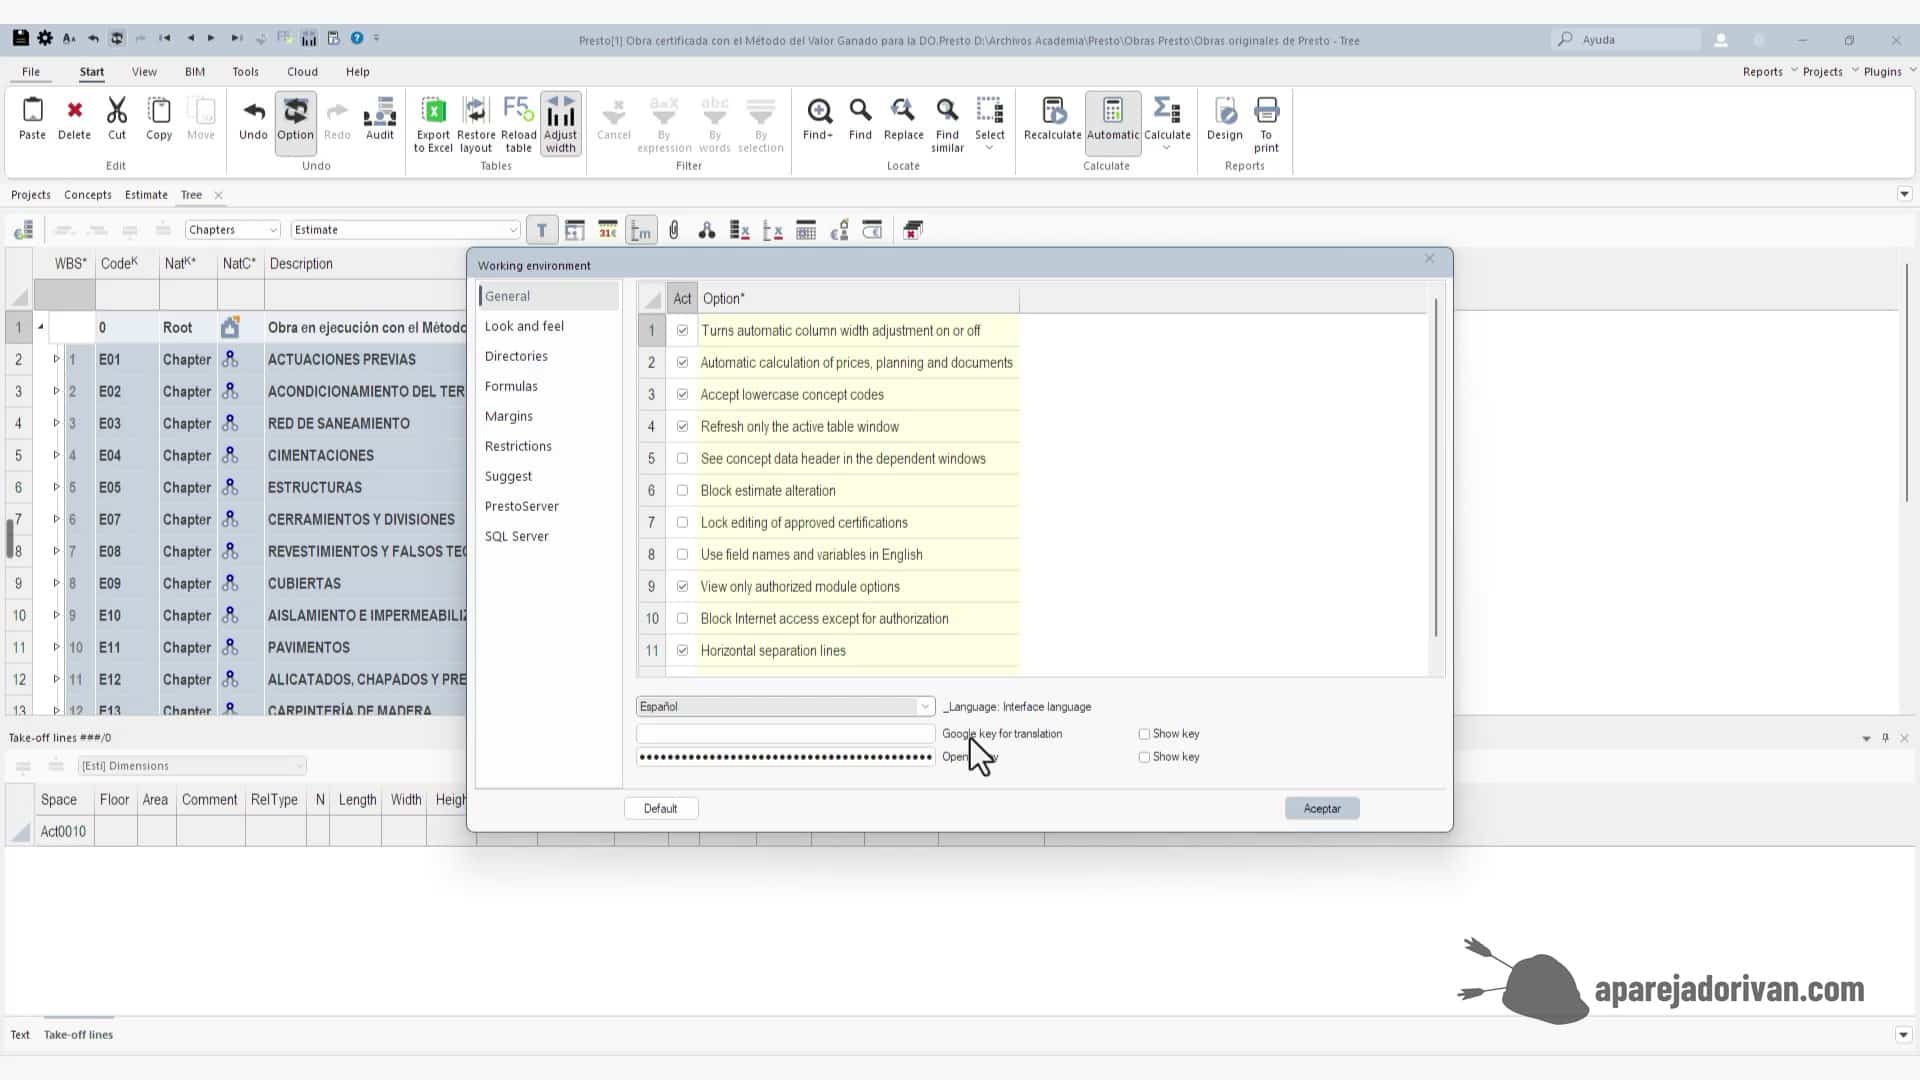Viewport: 1920px width, 1080px height.
Task: Click the Replace icon
Action: 903,118
